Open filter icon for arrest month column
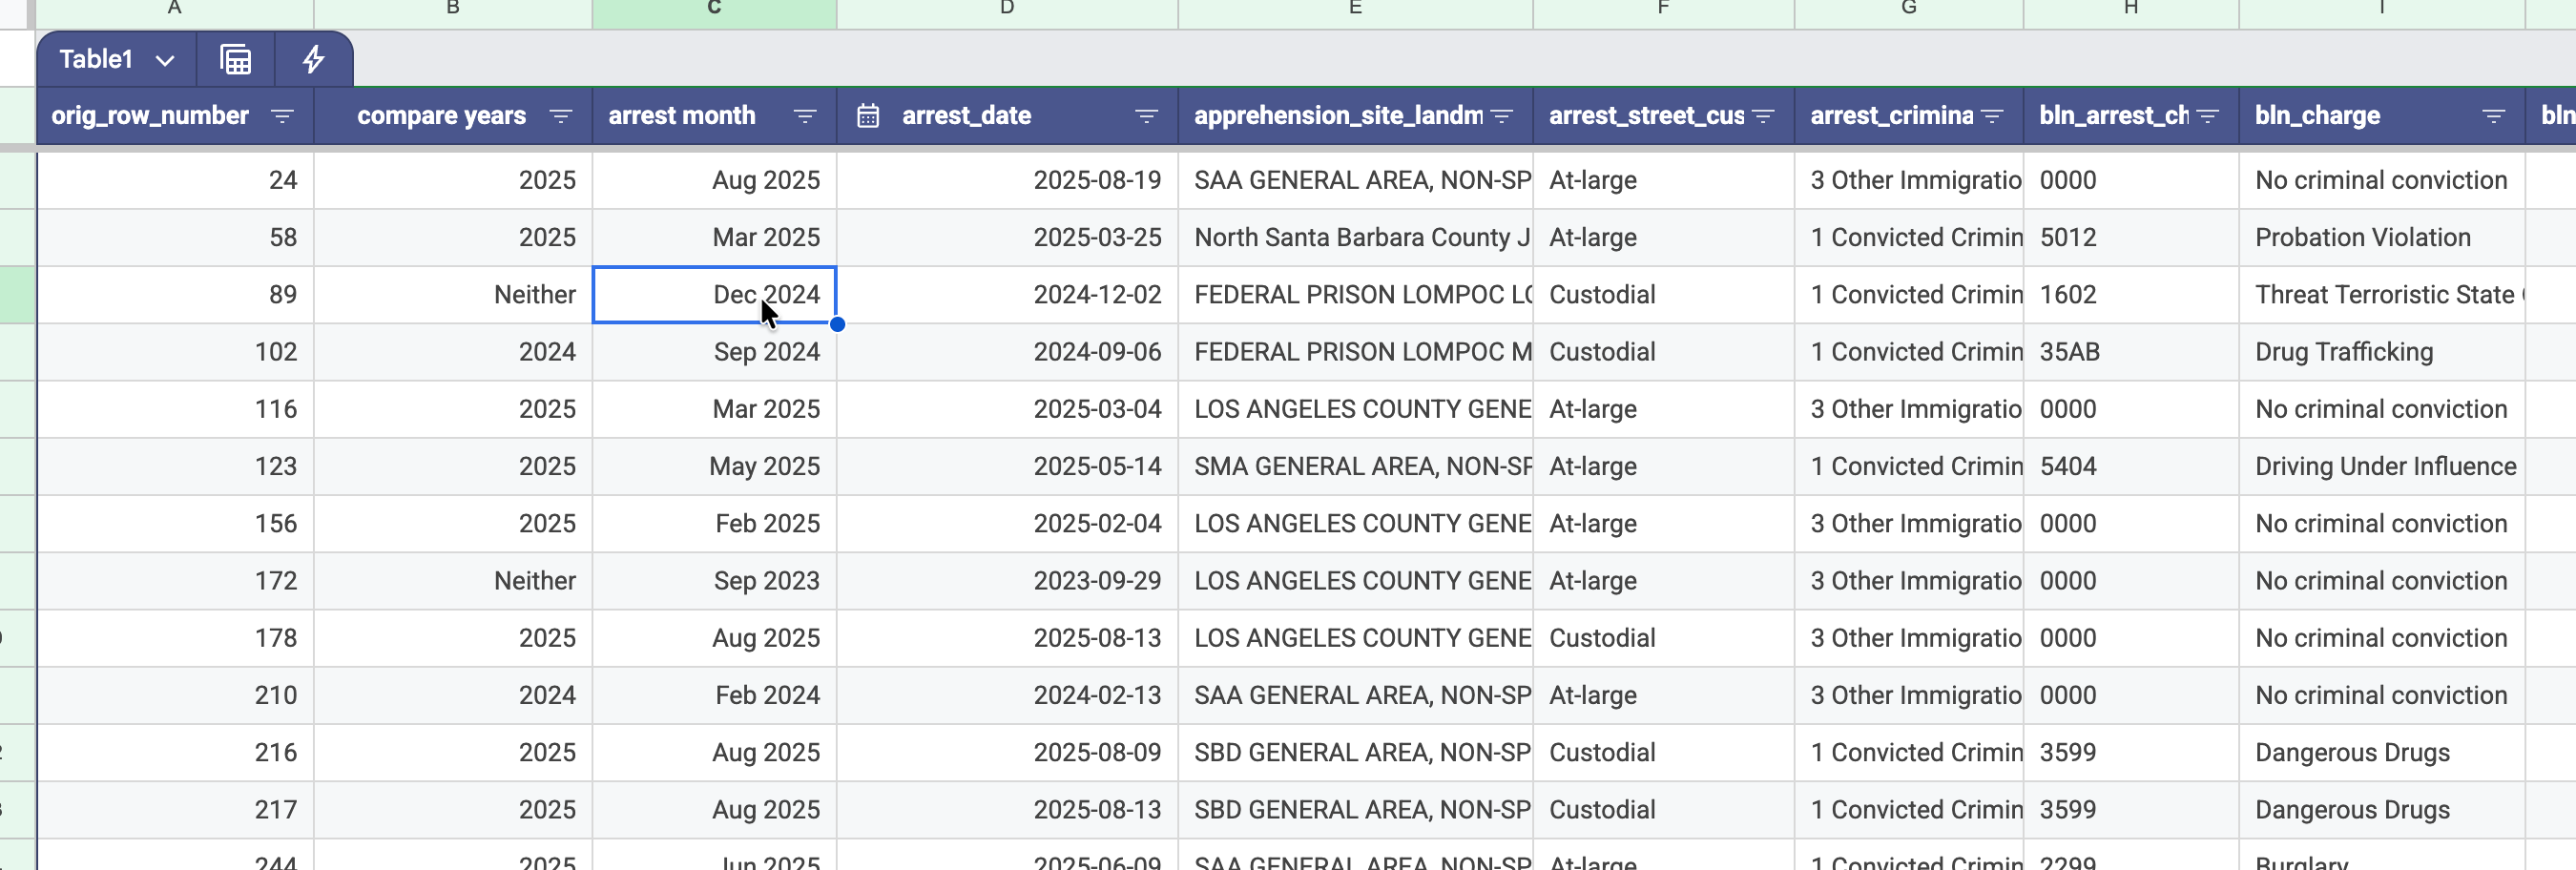This screenshot has width=2576, height=870. (x=805, y=116)
